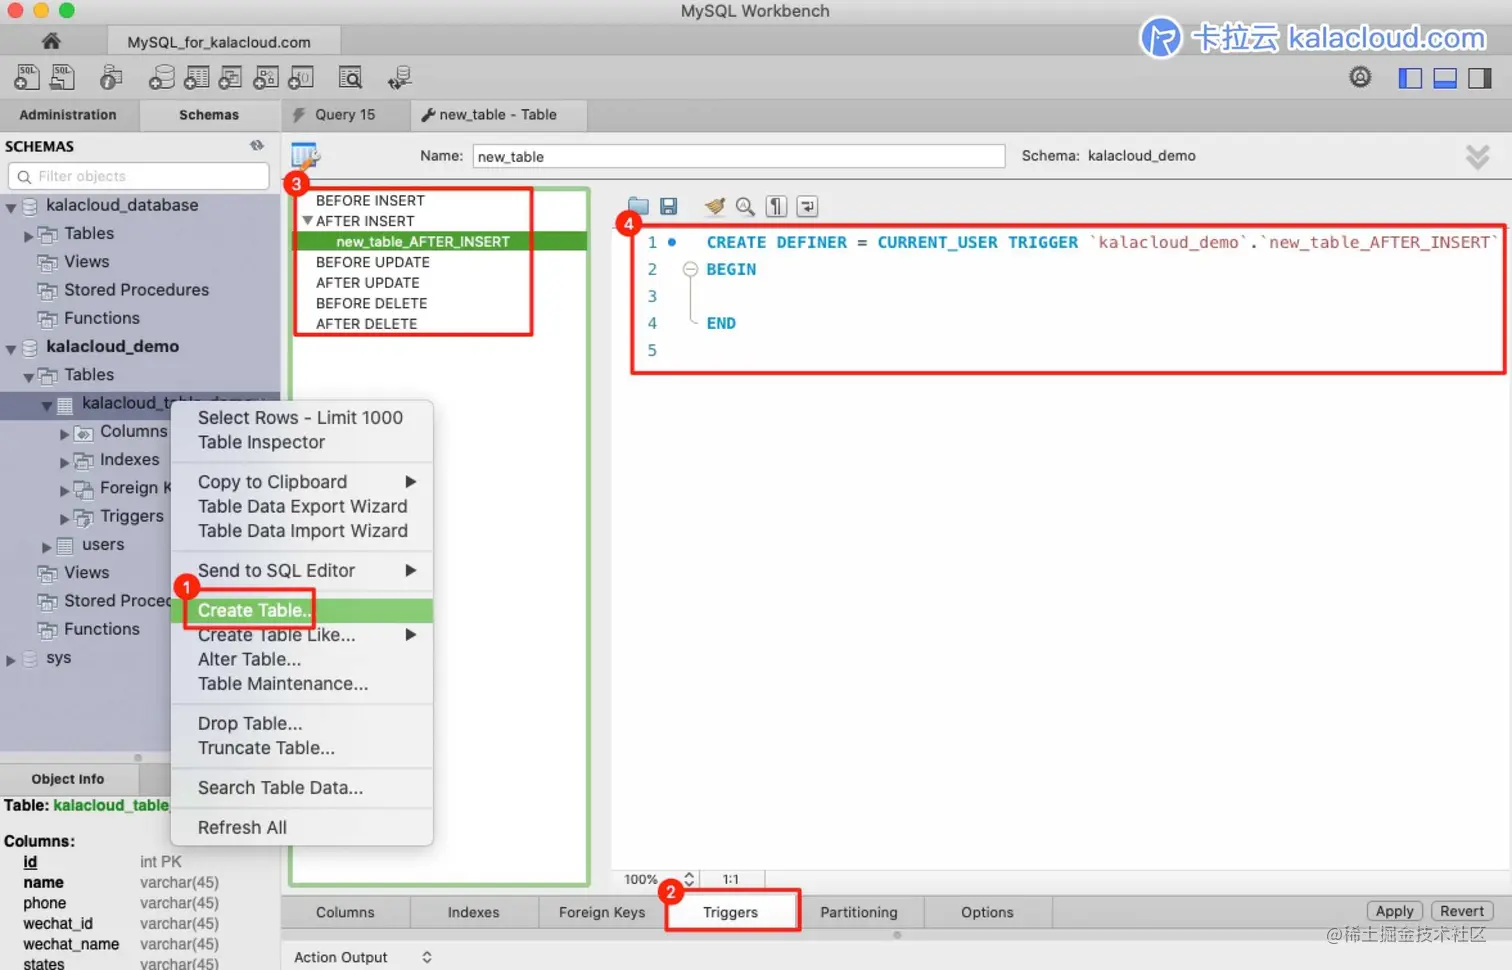Create a new schema from toolbar
1512x970 pixels.
pos(162,77)
